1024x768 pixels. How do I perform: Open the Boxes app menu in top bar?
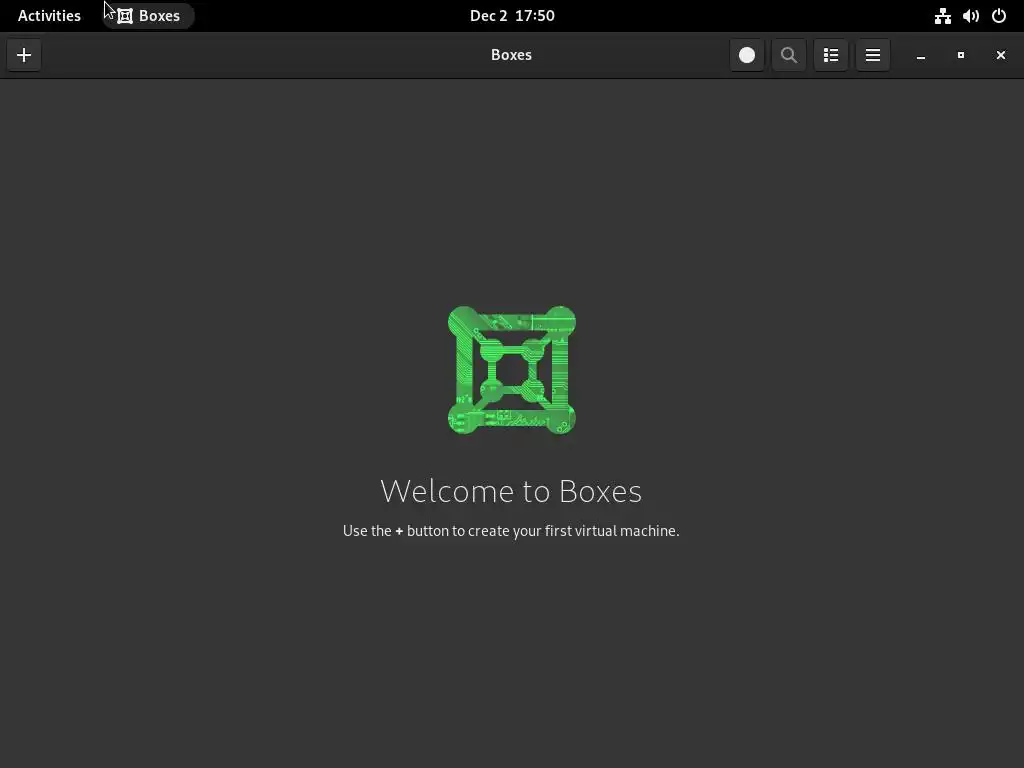149,16
